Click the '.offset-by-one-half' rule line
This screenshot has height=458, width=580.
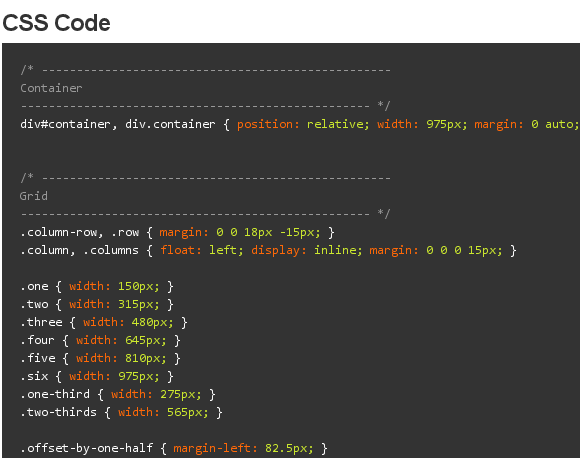pos(174,448)
